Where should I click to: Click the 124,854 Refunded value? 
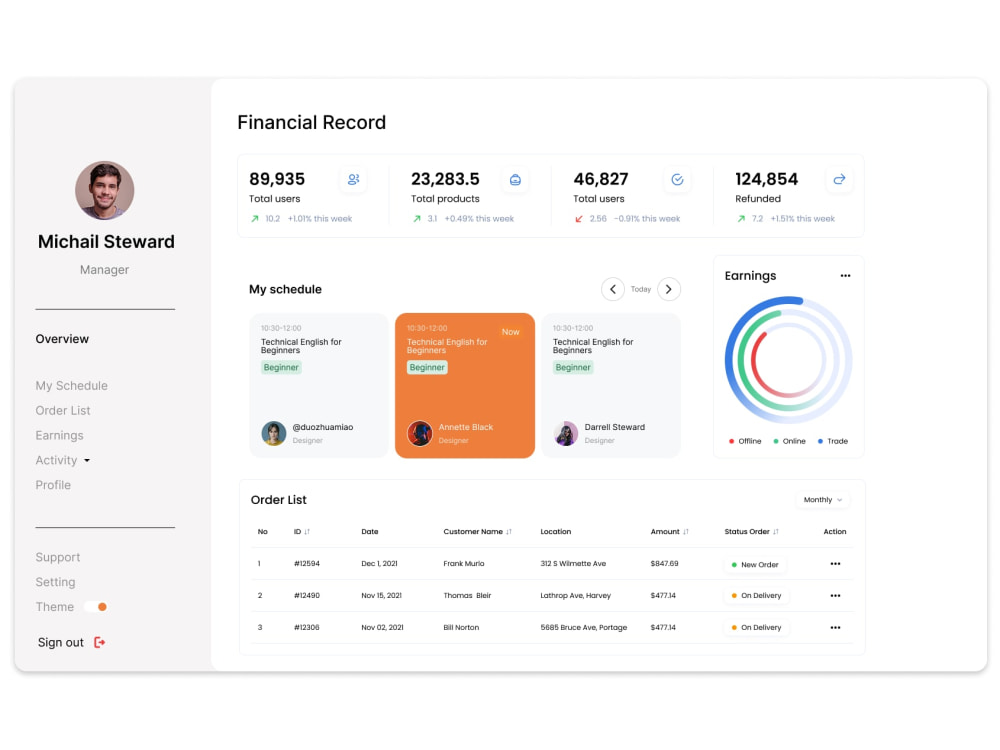[x=766, y=179]
